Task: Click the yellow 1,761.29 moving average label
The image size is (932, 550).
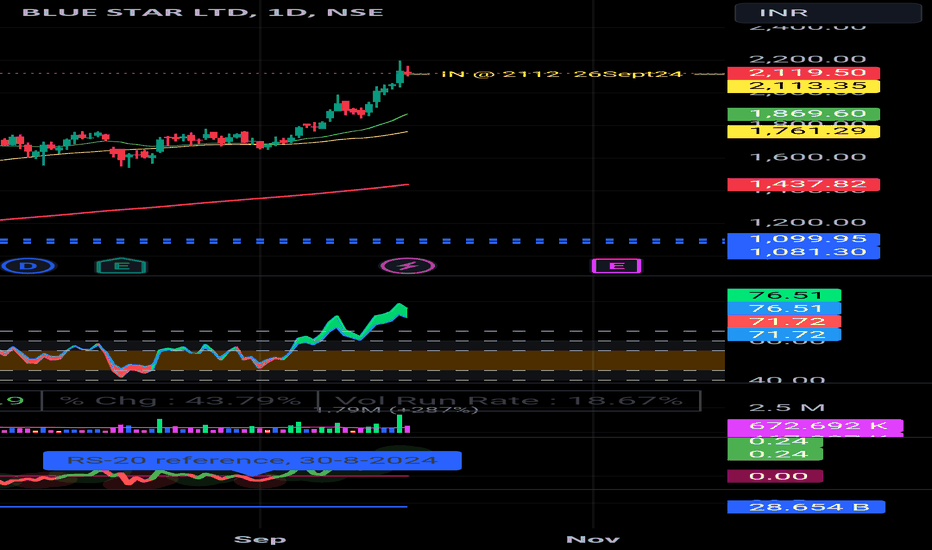Action: coord(804,131)
